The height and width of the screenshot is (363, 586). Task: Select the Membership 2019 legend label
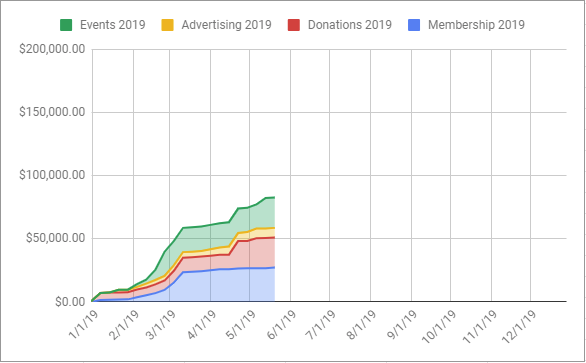[x=476, y=25]
